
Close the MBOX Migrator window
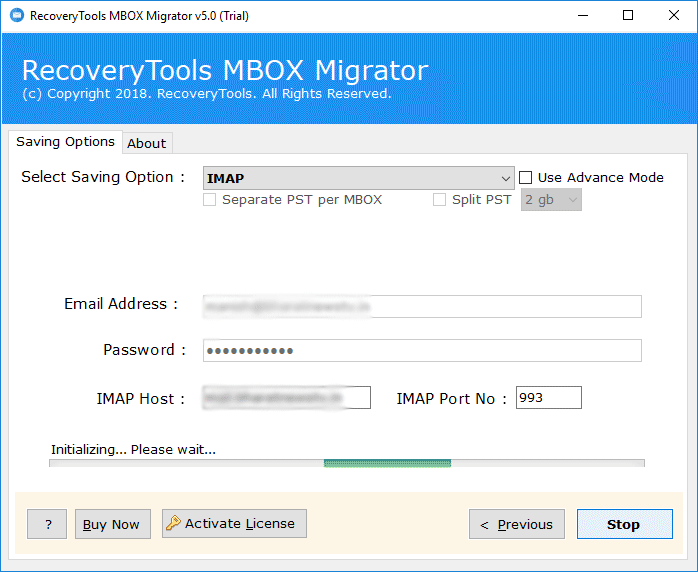click(674, 16)
